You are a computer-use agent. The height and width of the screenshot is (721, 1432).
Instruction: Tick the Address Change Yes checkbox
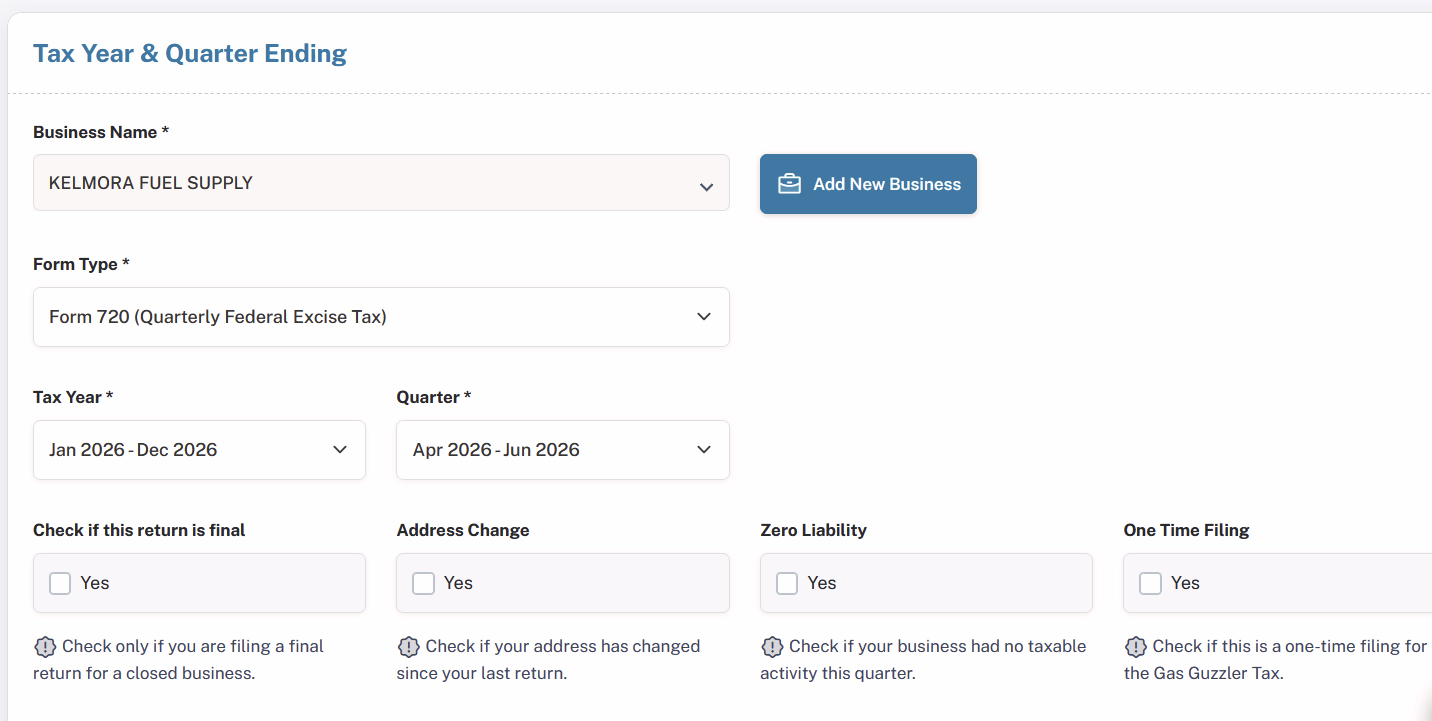423,583
